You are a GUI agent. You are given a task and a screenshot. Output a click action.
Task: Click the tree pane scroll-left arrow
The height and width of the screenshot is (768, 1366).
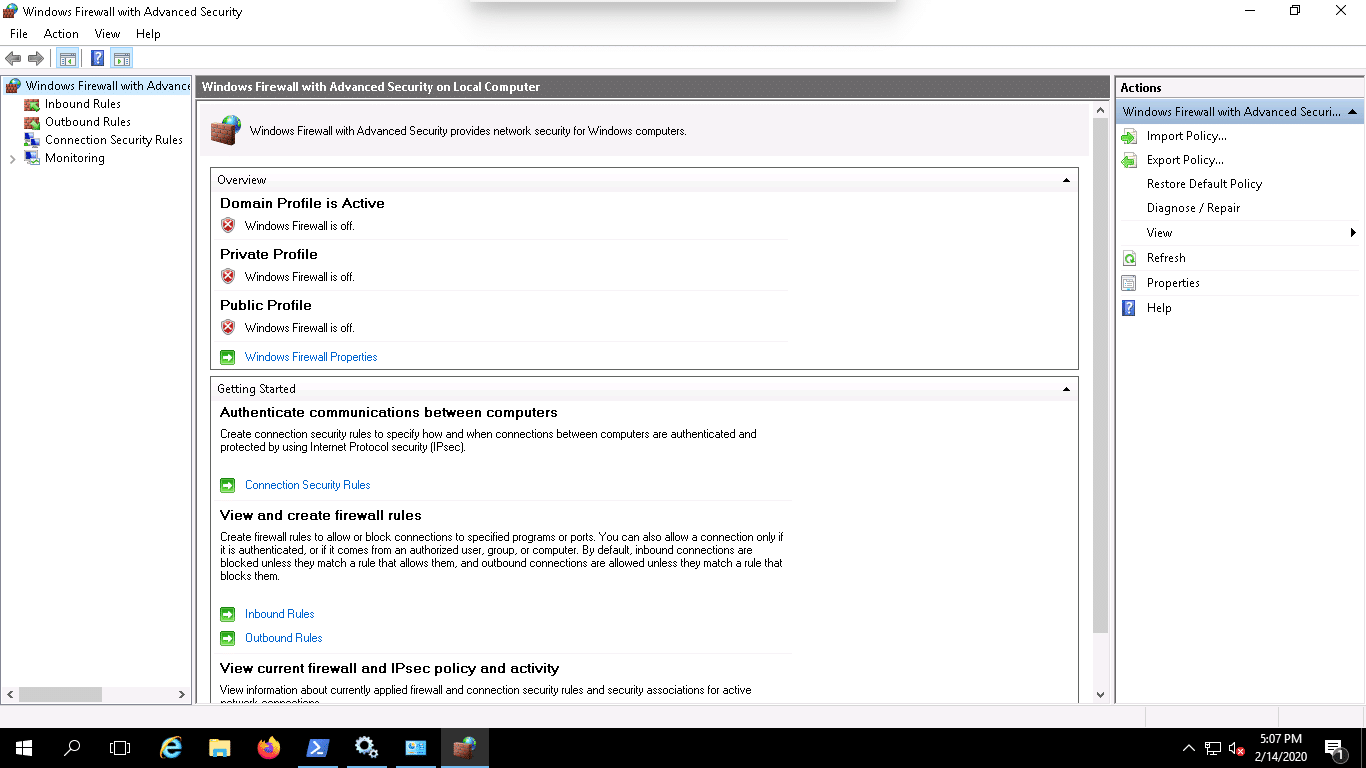pos(11,694)
